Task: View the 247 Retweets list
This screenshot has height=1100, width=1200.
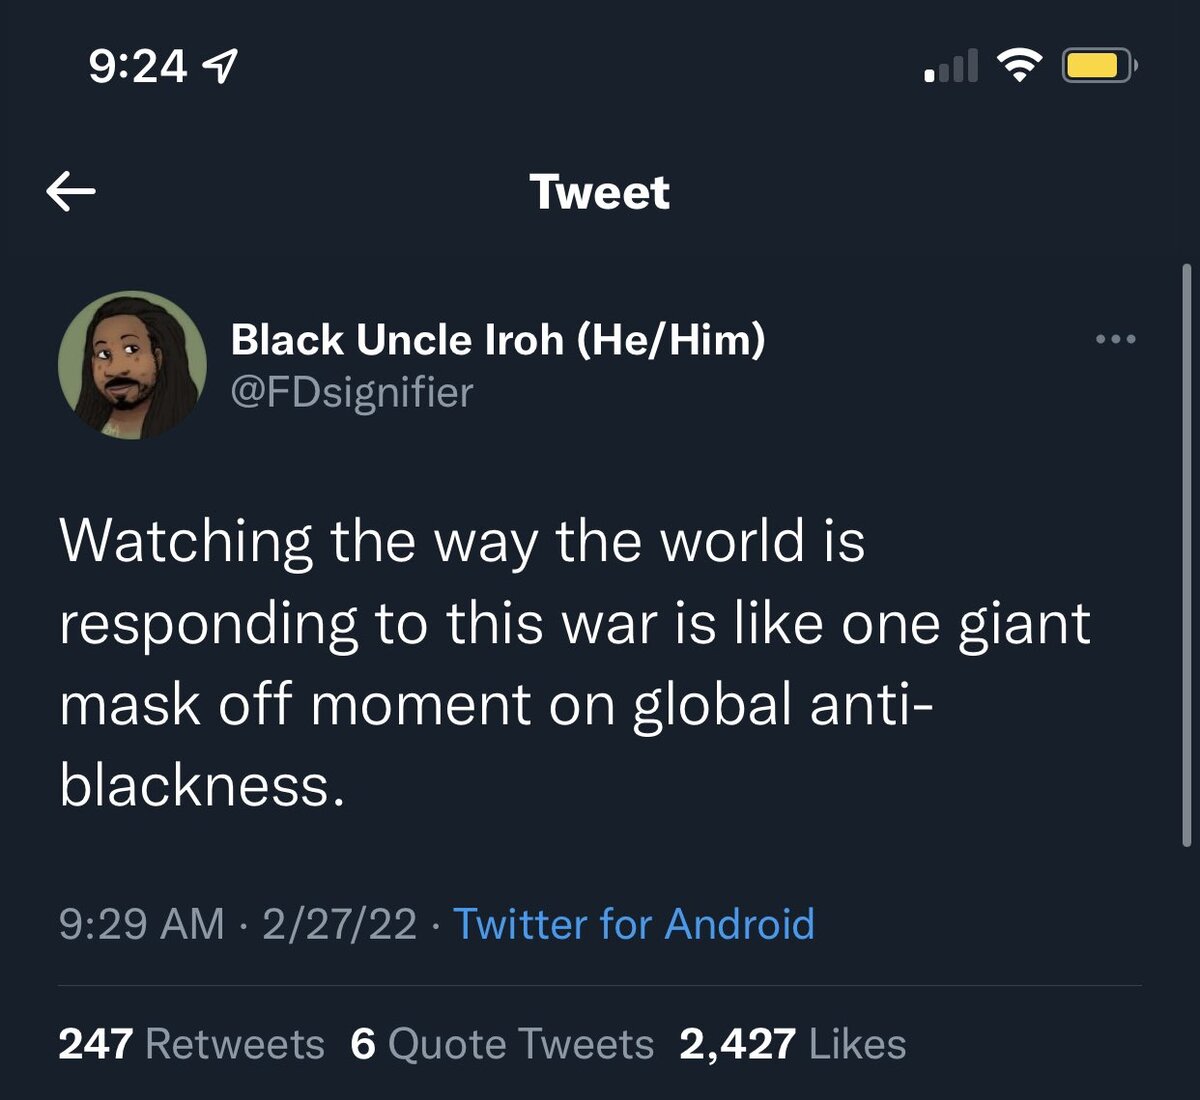Action: (x=191, y=1044)
